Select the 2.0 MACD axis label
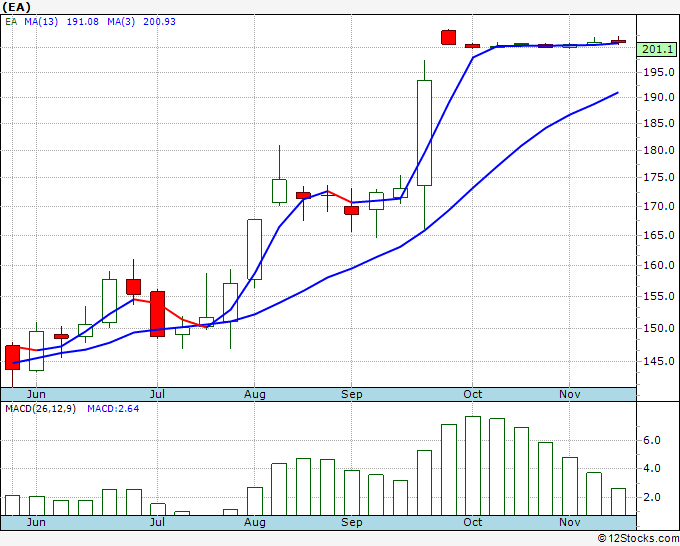Screen dimensions: 680x546 pyautogui.click(x=652, y=497)
